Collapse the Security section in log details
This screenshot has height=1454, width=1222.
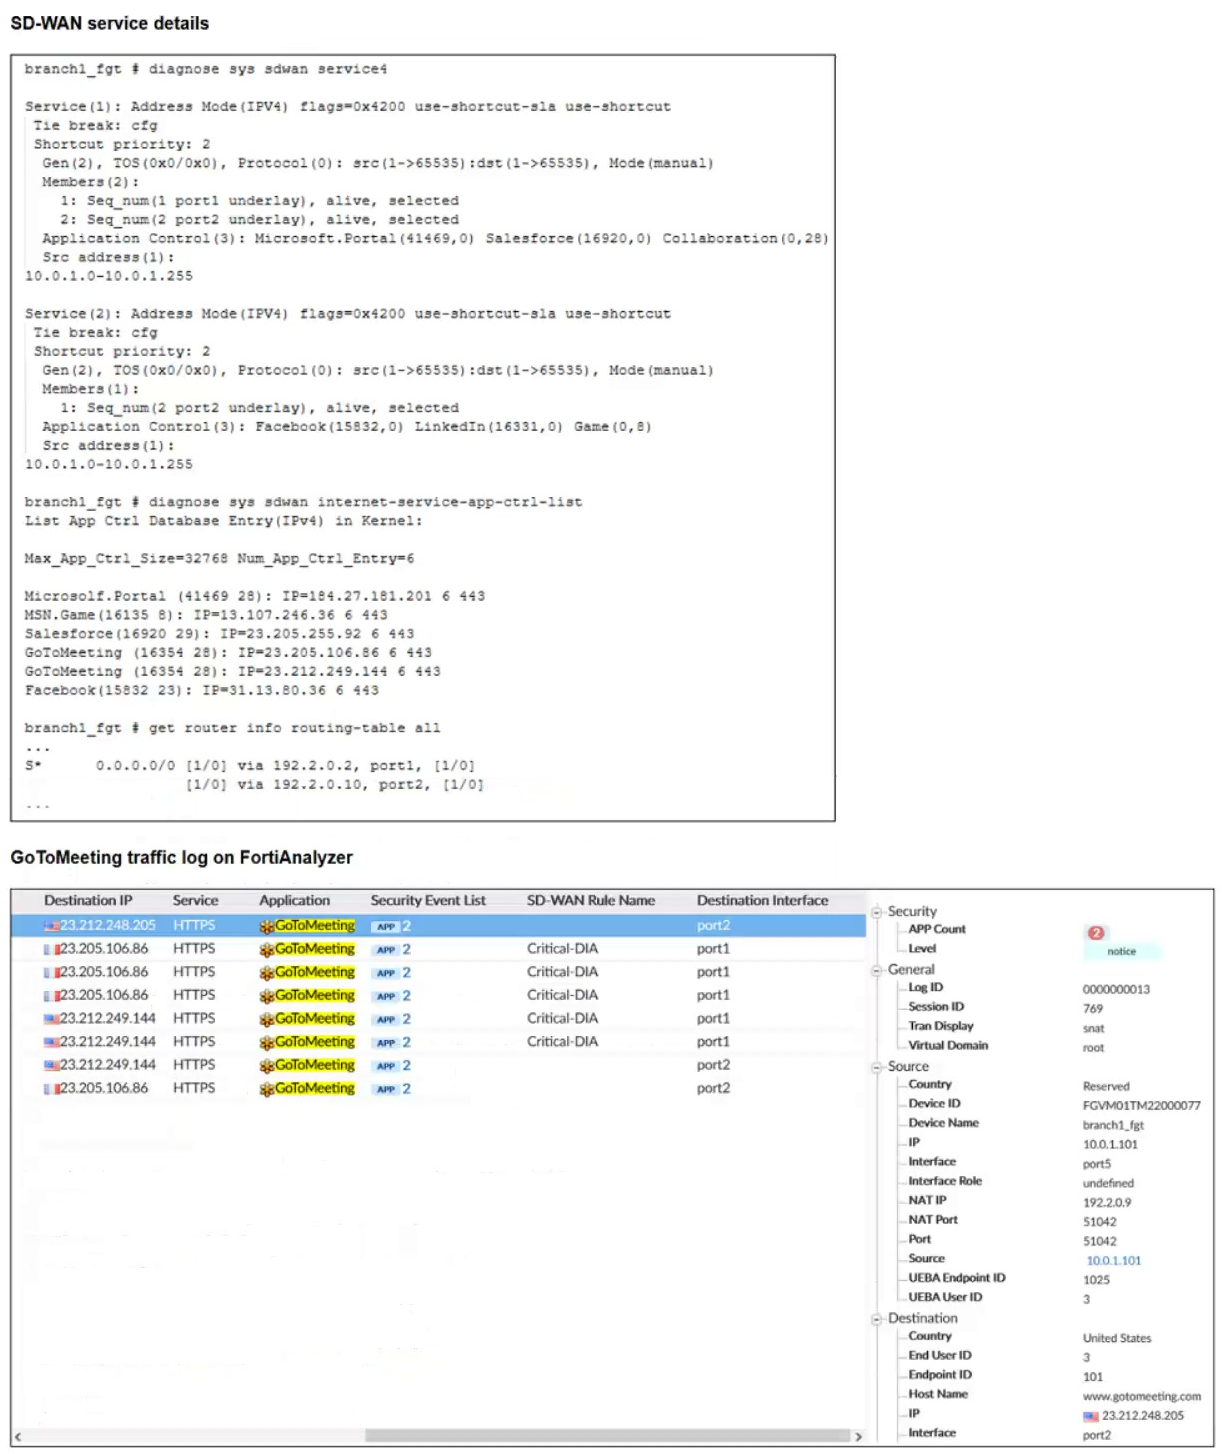[877, 912]
